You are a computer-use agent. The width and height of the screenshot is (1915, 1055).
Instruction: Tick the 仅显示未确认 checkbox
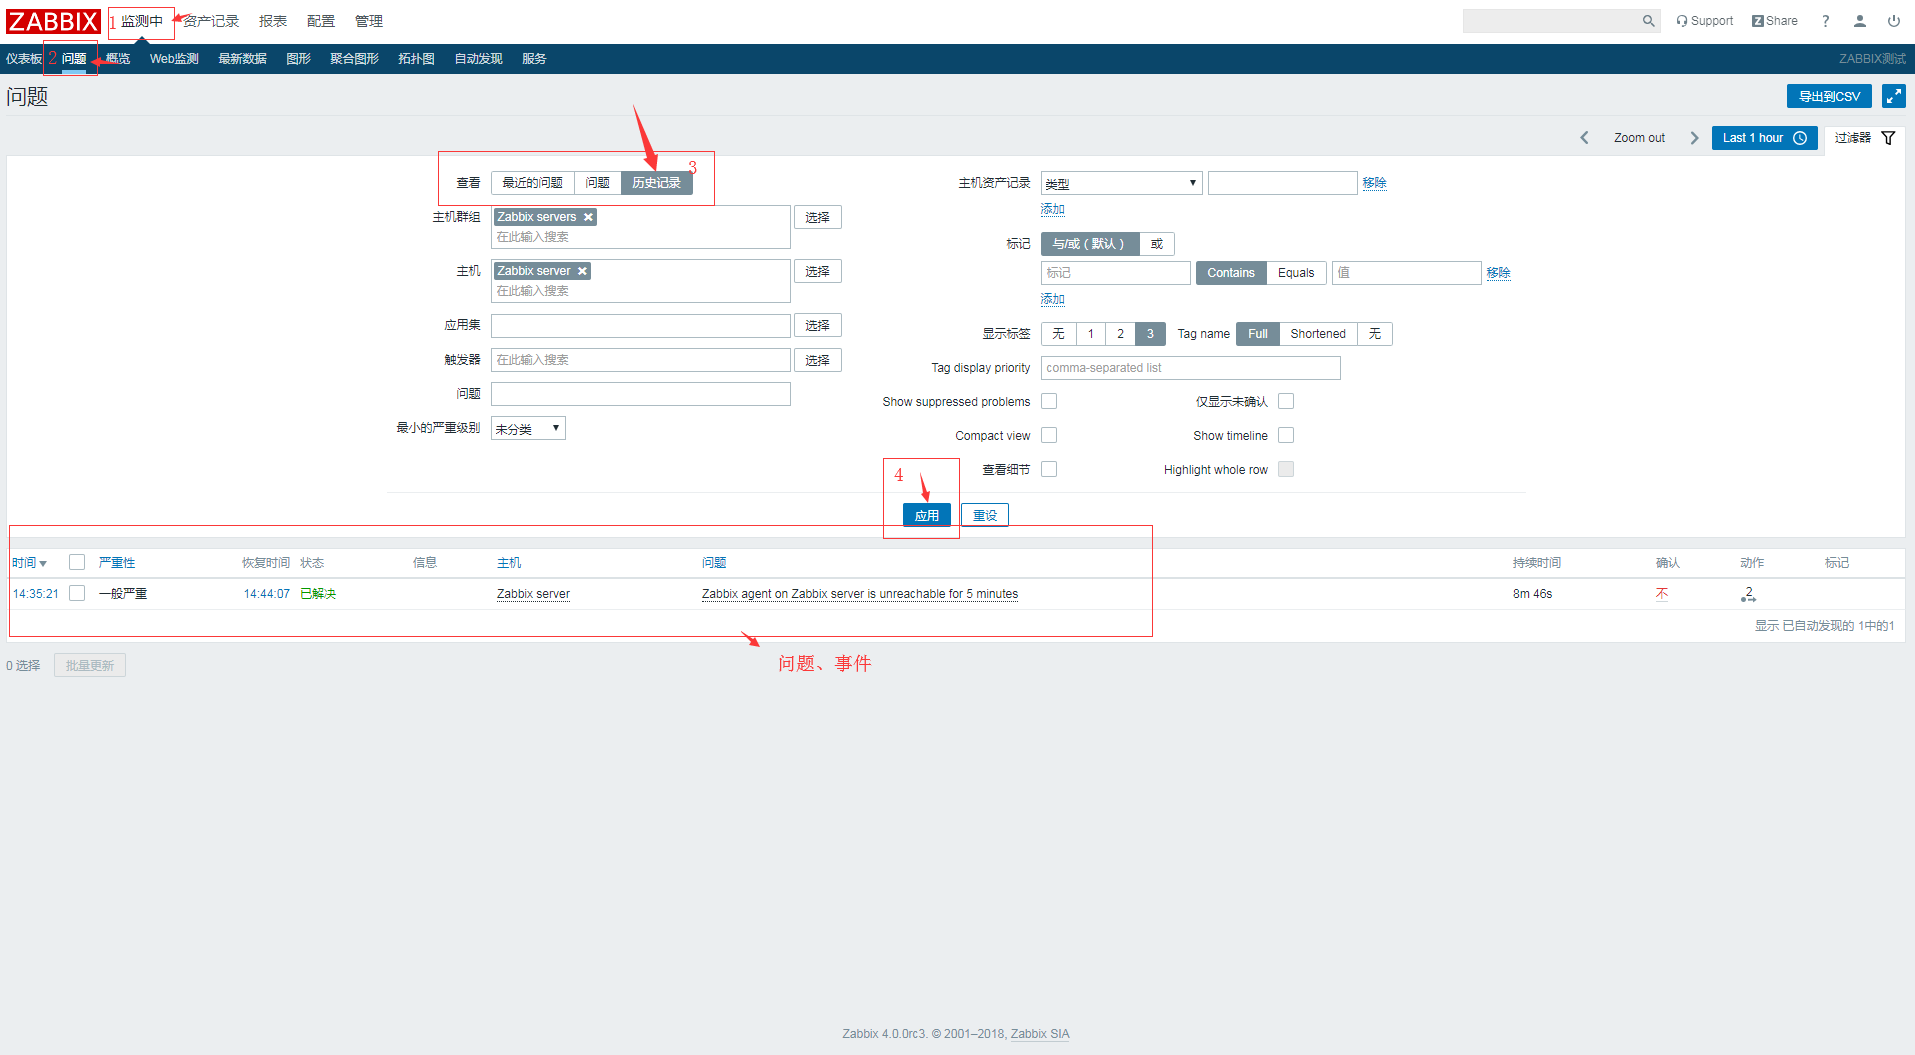(1286, 401)
